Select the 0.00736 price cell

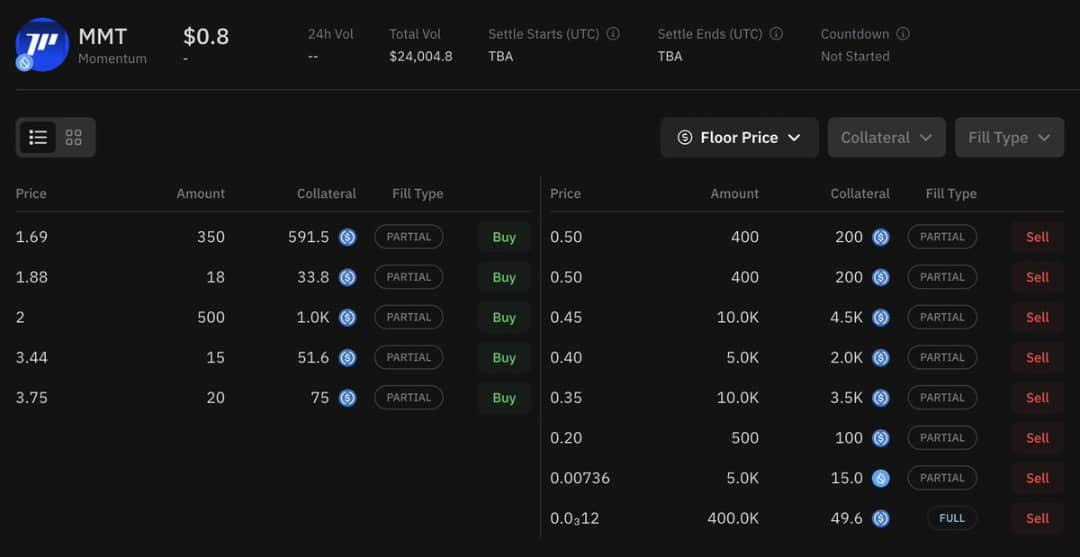pyautogui.click(x=580, y=478)
